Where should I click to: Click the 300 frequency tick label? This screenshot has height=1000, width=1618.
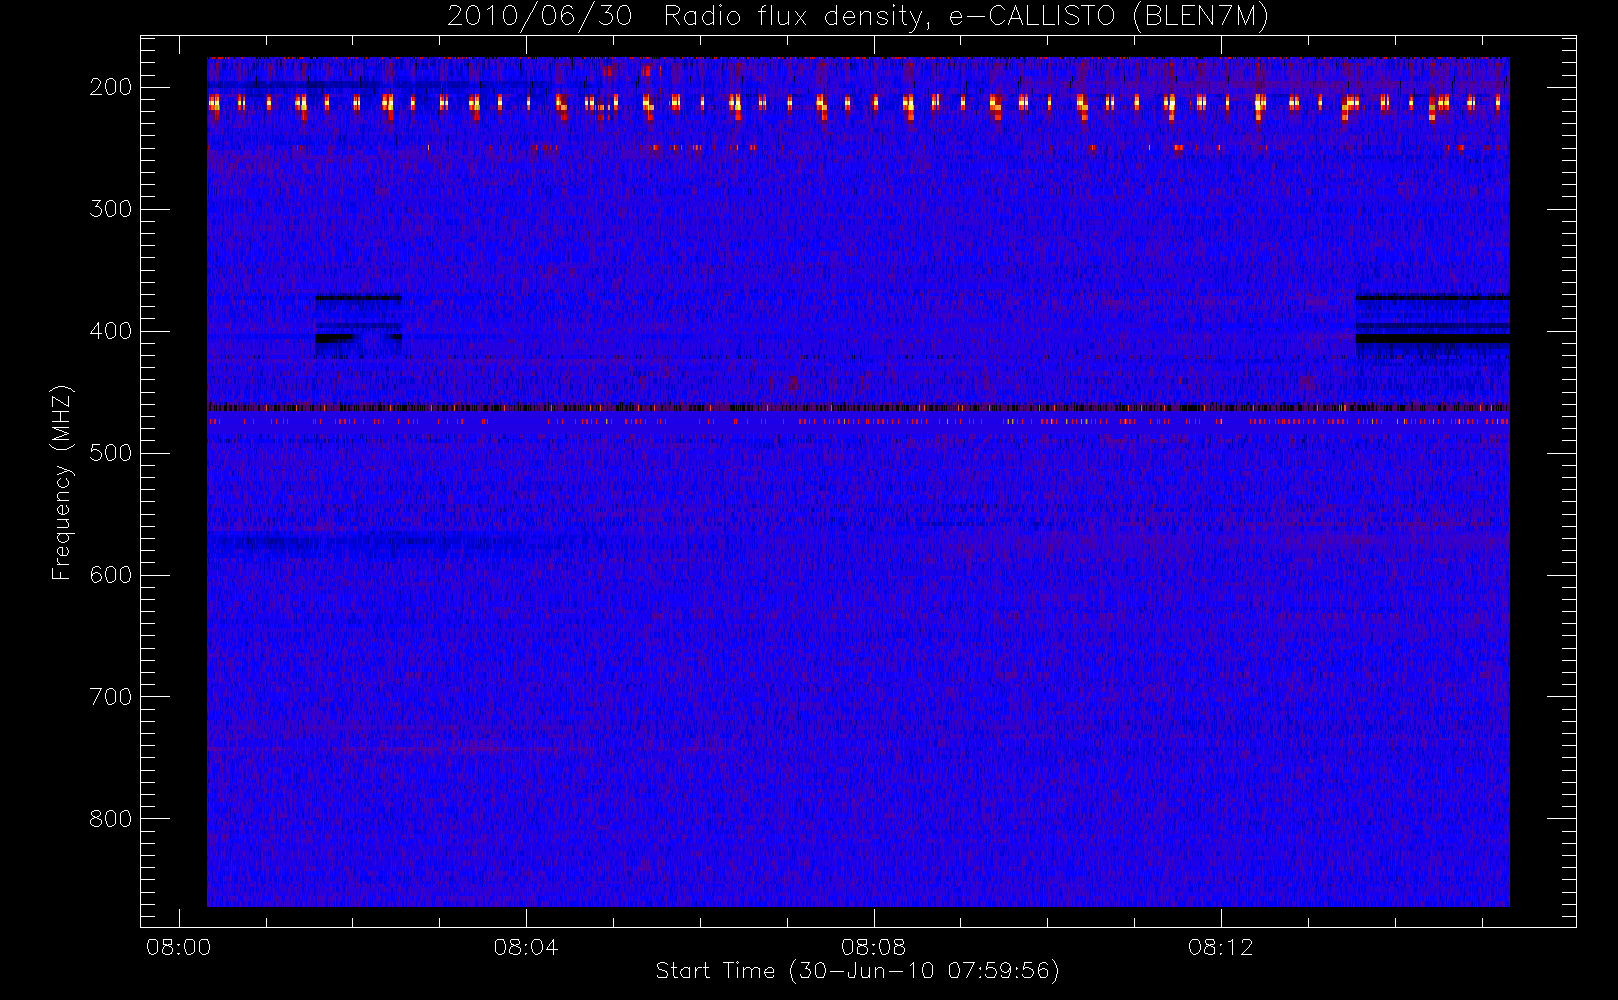[111, 209]
